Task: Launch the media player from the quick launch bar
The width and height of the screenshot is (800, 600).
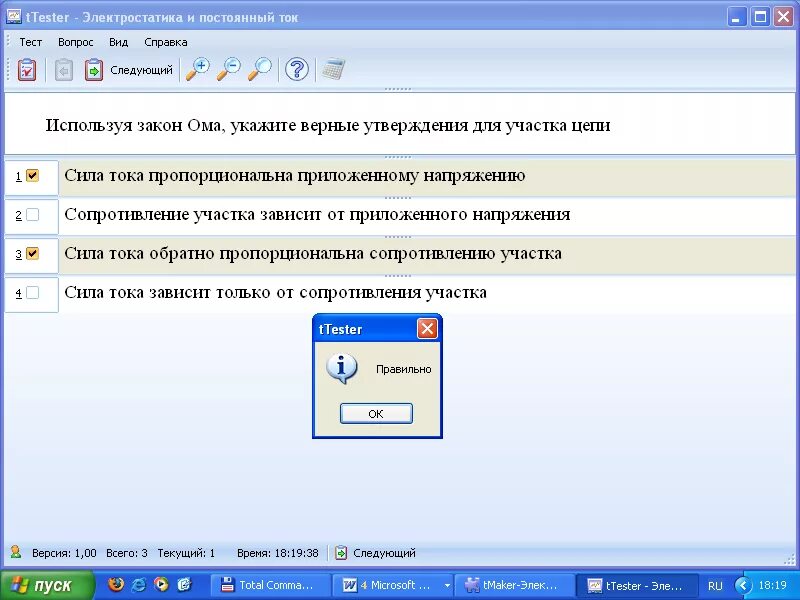Action: point(162,584)
